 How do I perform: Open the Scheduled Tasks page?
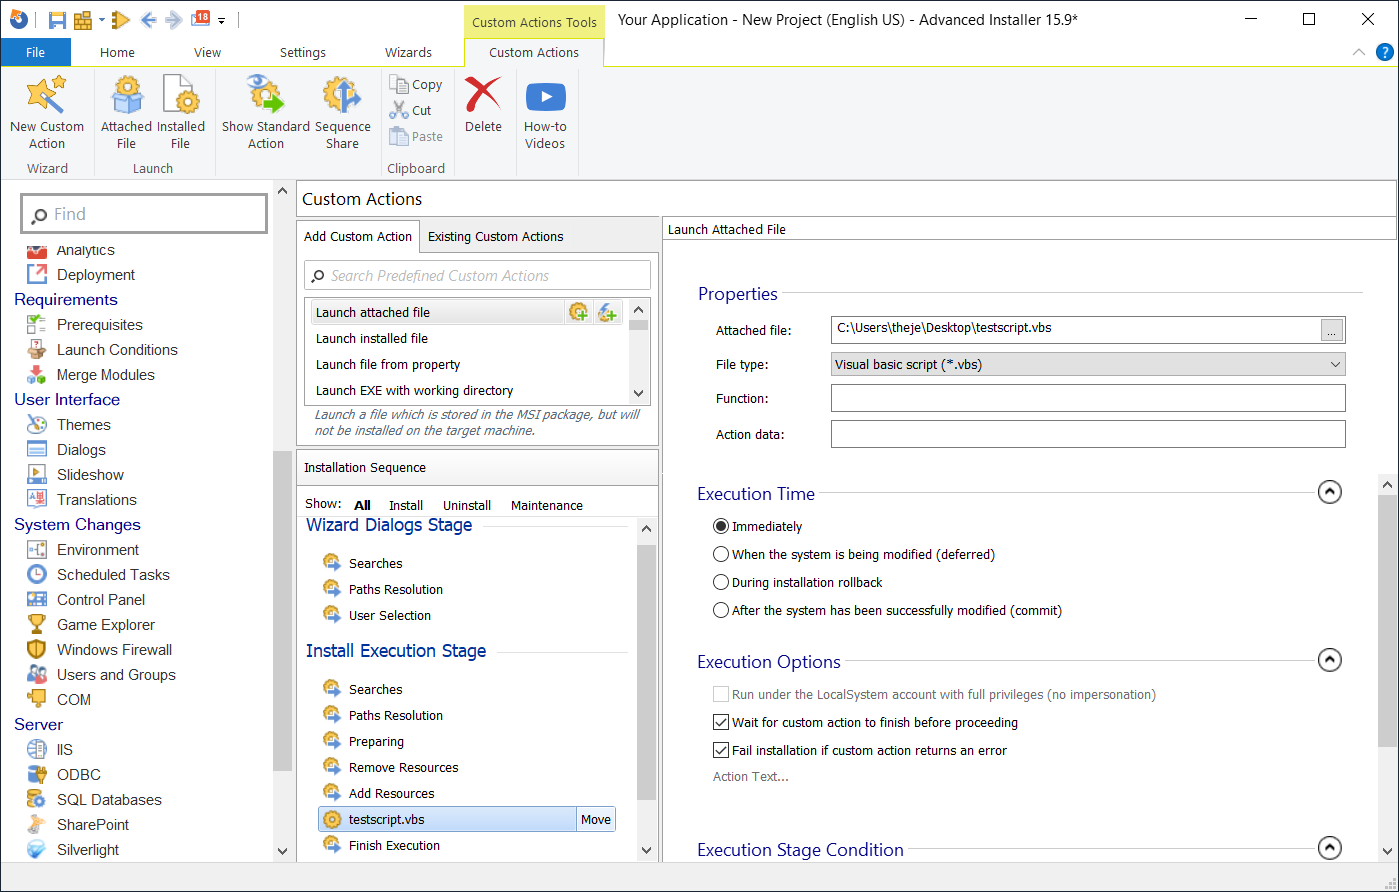113,575
